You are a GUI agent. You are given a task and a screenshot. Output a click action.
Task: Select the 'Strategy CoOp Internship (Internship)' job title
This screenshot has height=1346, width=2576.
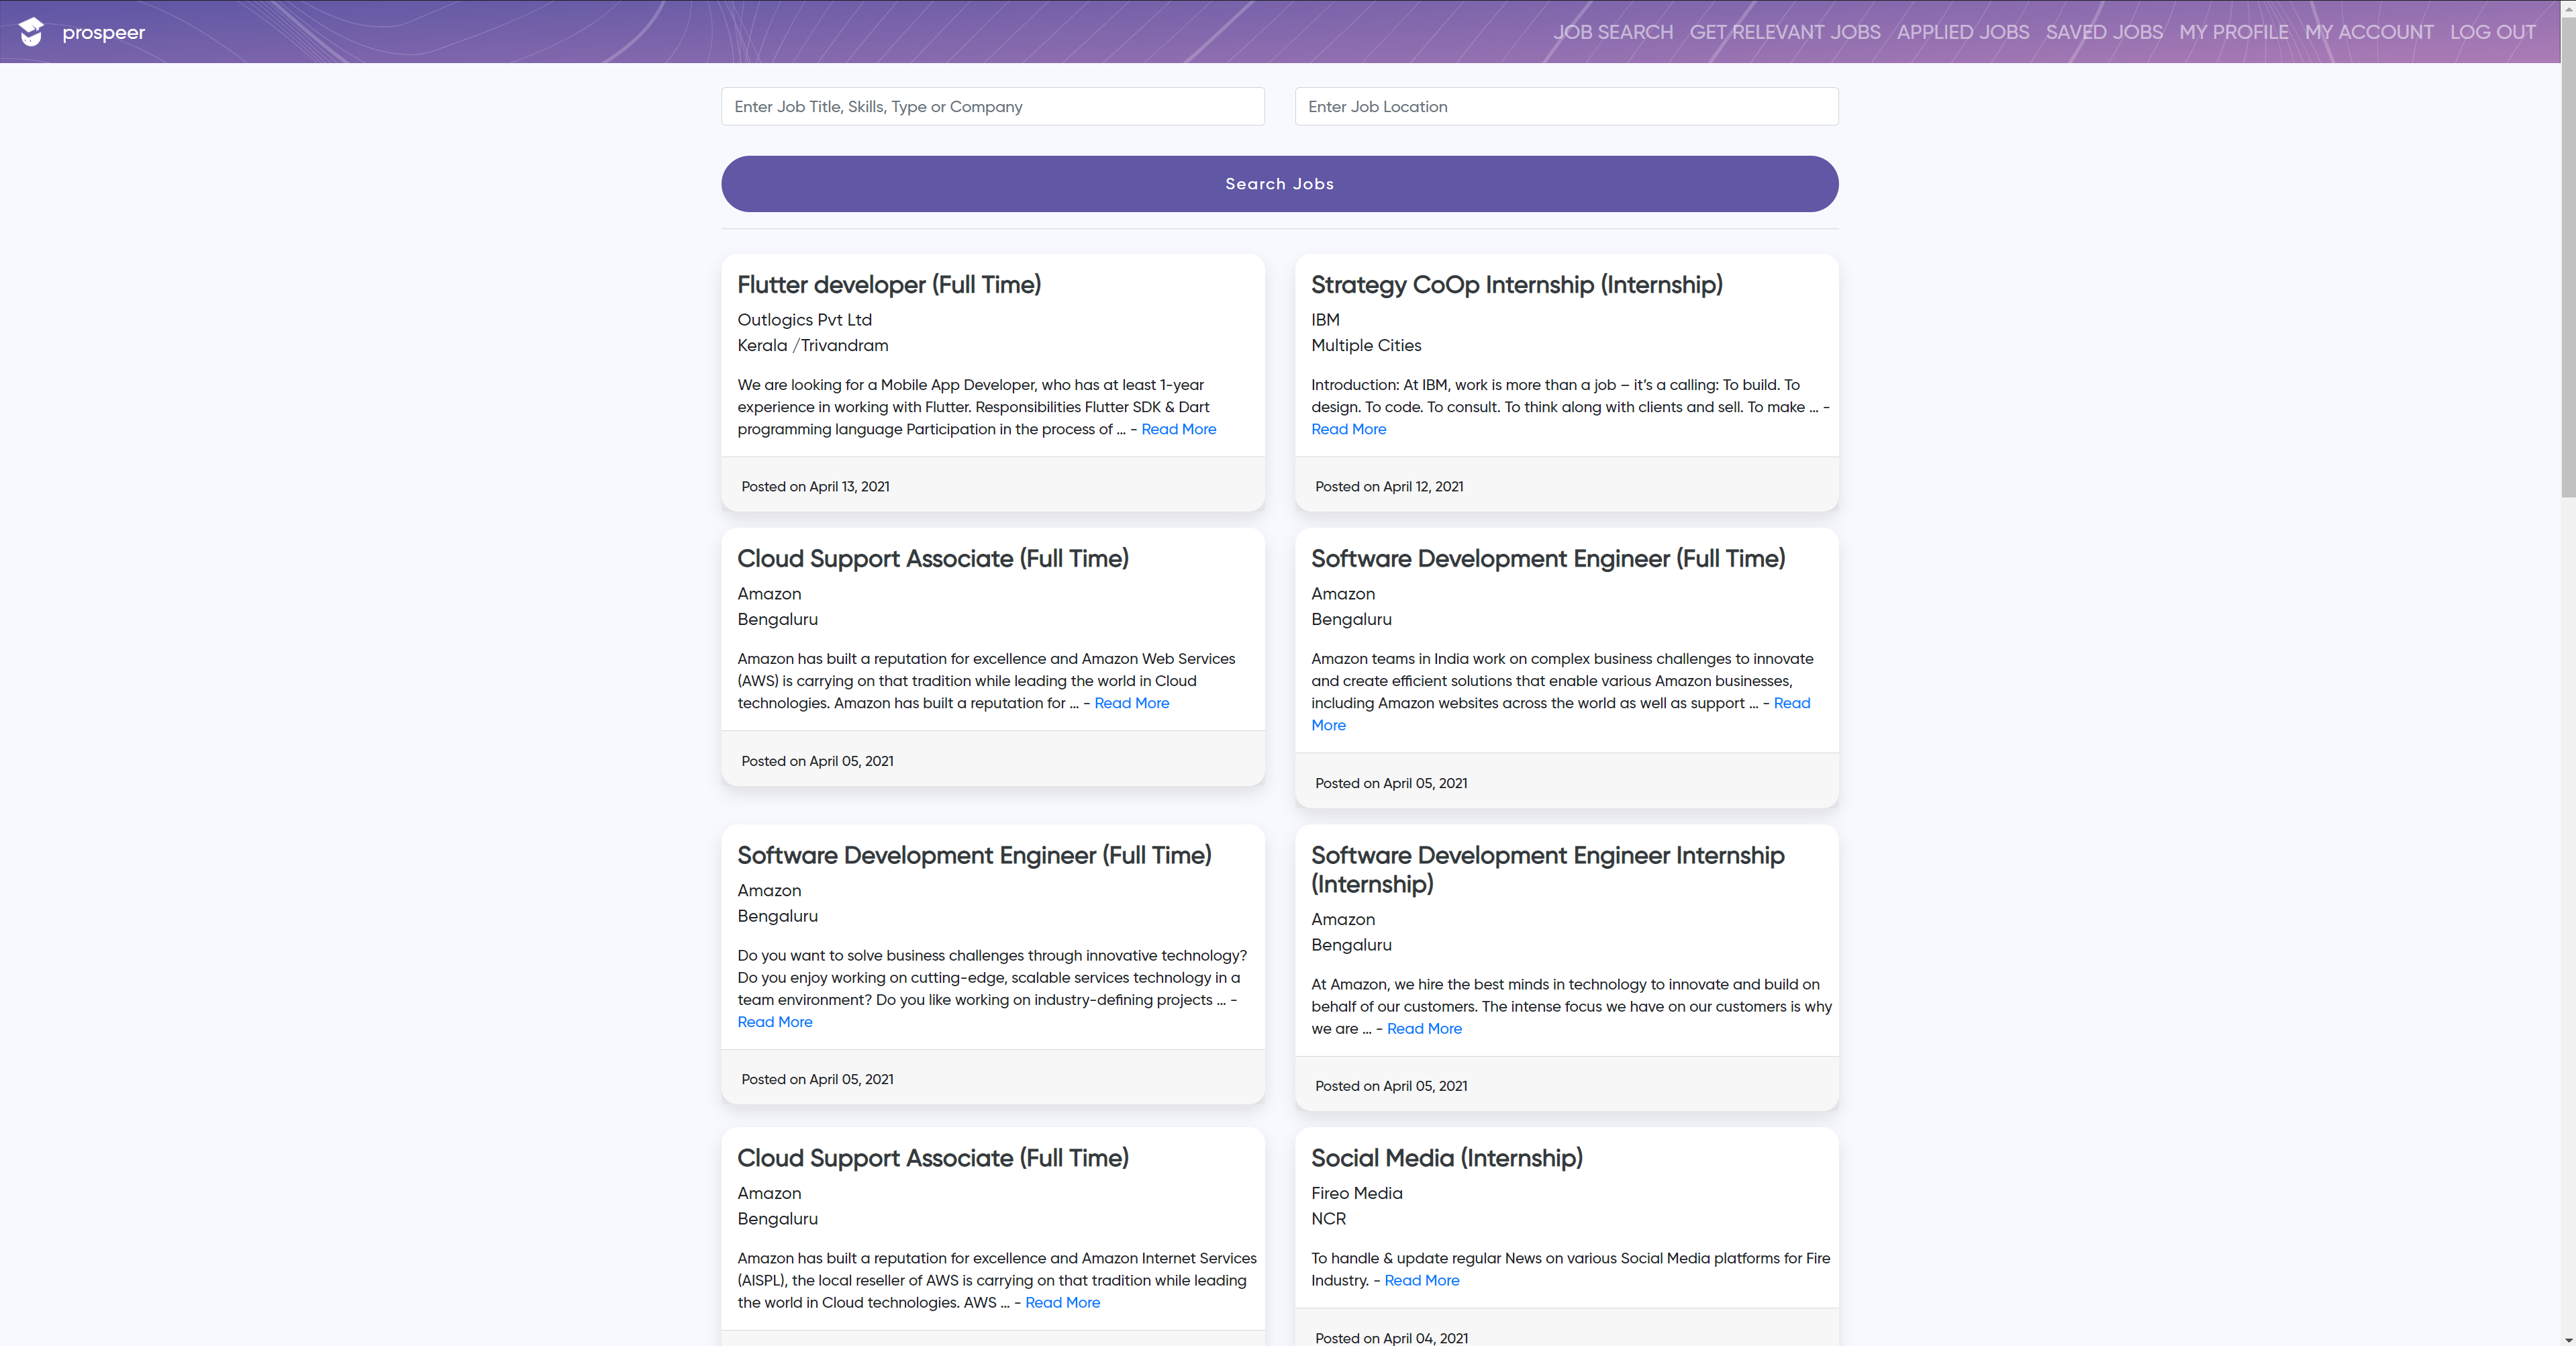[x=1516, y=285]
